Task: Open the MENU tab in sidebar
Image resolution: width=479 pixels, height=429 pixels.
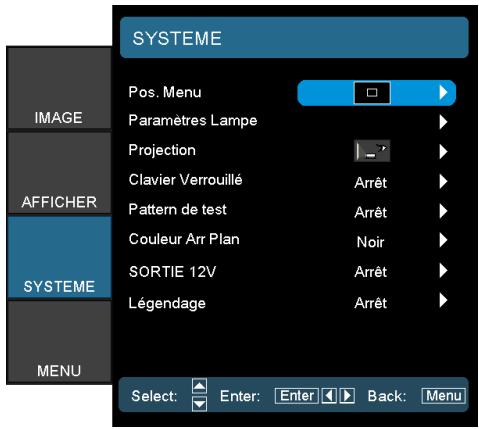Action: [59, 342]
